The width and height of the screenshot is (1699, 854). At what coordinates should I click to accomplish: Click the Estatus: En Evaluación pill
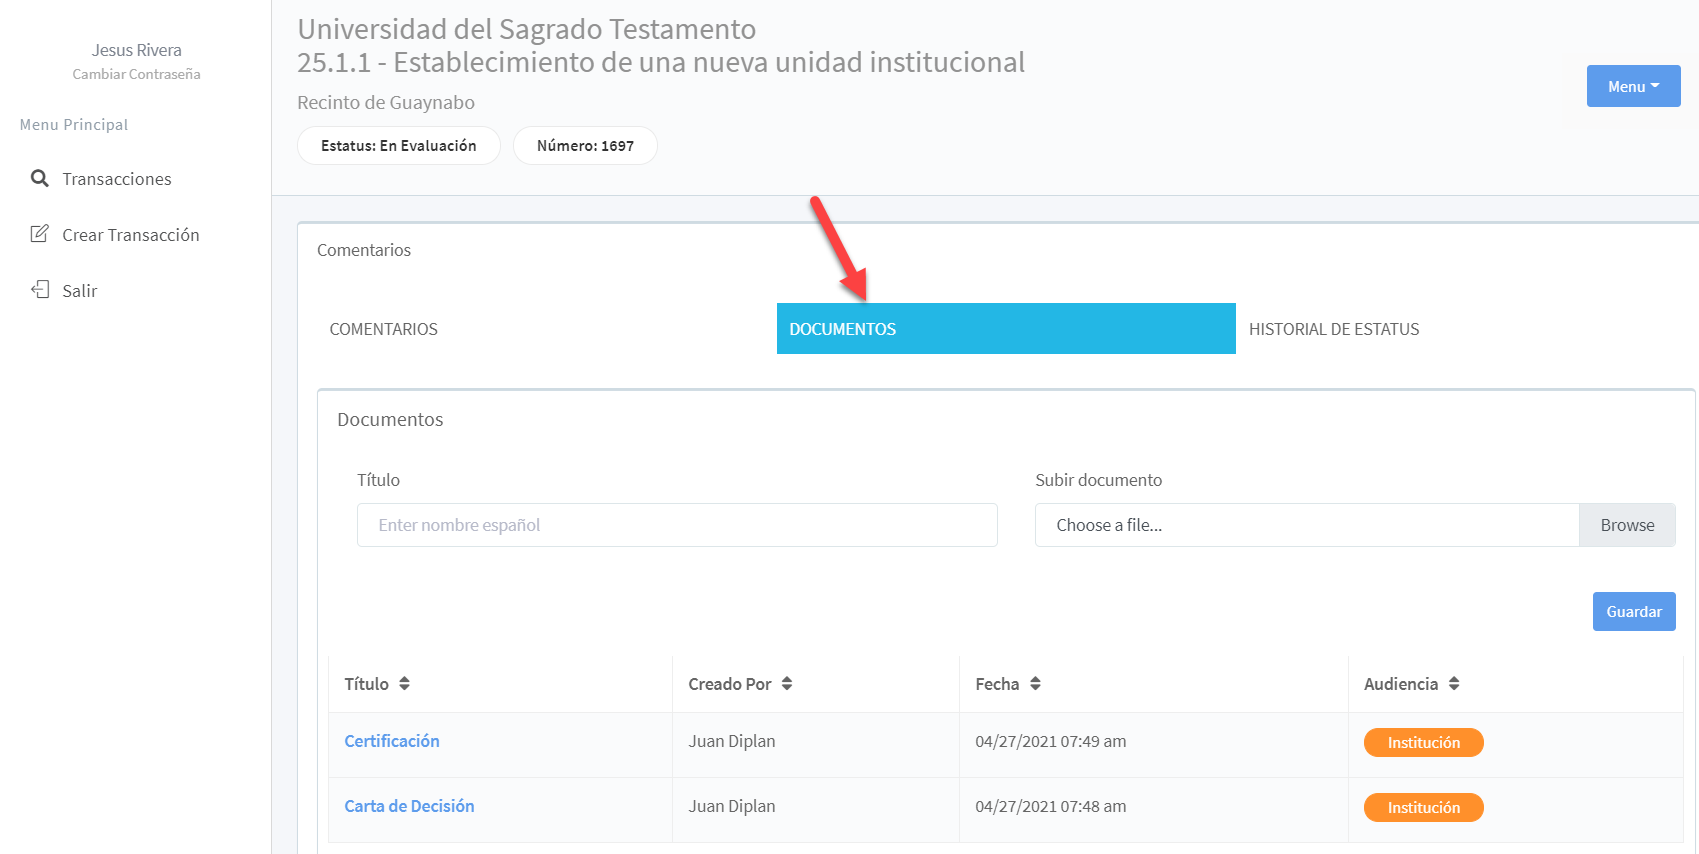(399, 146)
